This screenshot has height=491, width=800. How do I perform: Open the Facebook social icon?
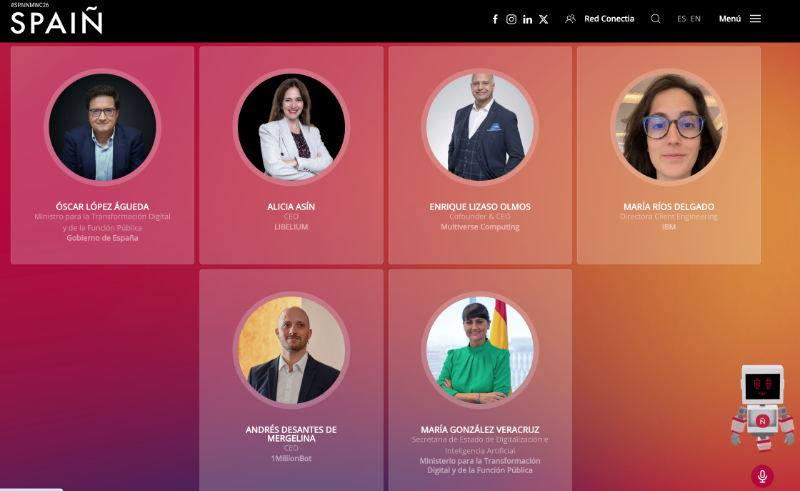(495, 19)
